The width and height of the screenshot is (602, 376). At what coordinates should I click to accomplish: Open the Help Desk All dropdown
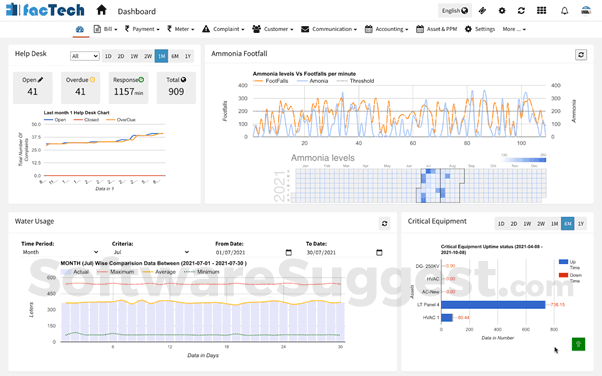tap(84, 56)
